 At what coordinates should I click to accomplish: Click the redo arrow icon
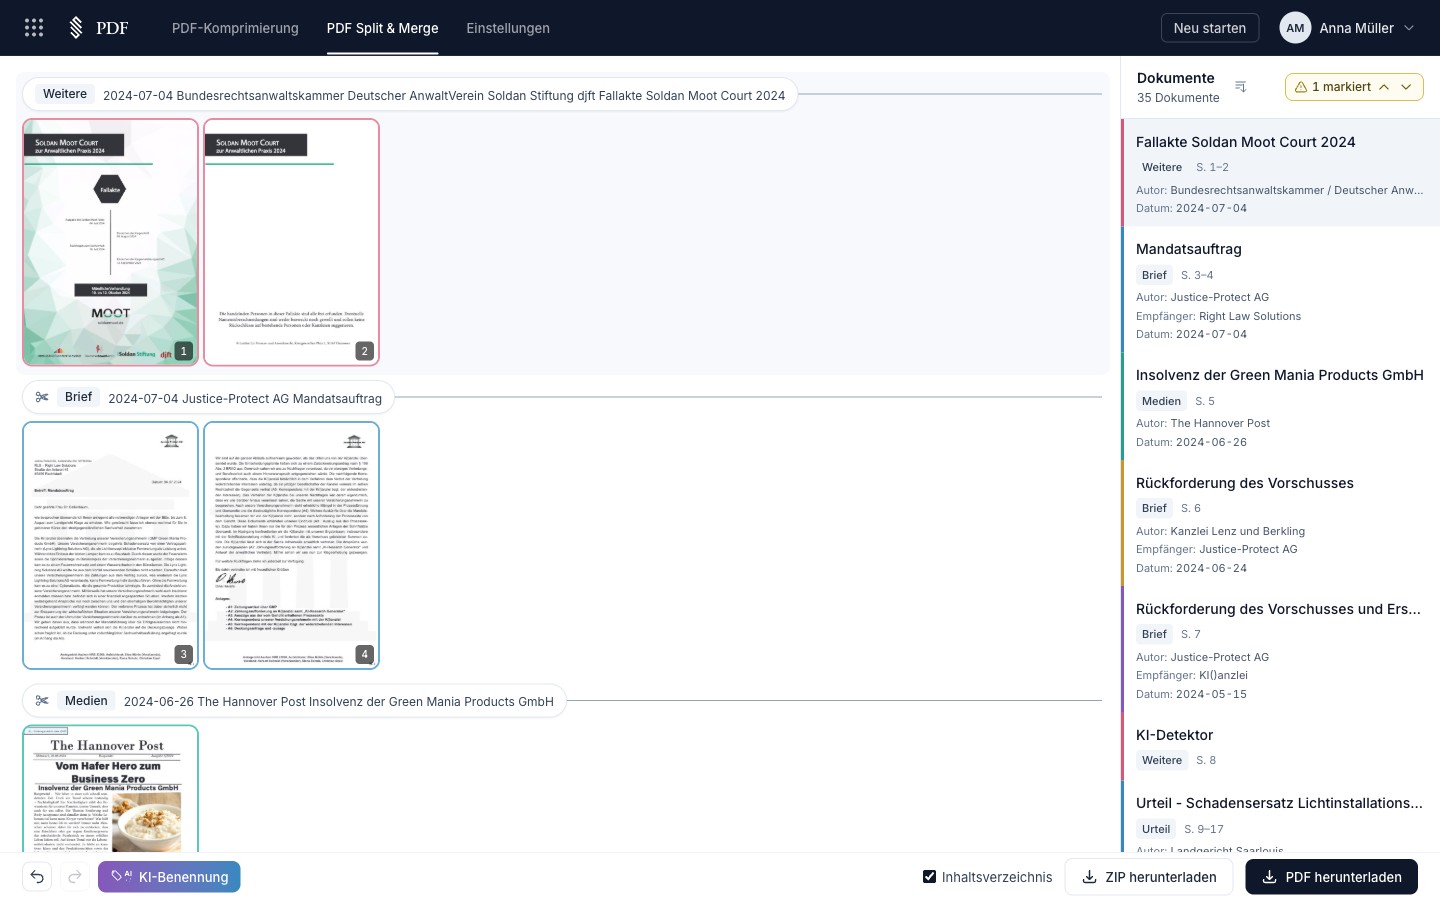click(75, 877)
